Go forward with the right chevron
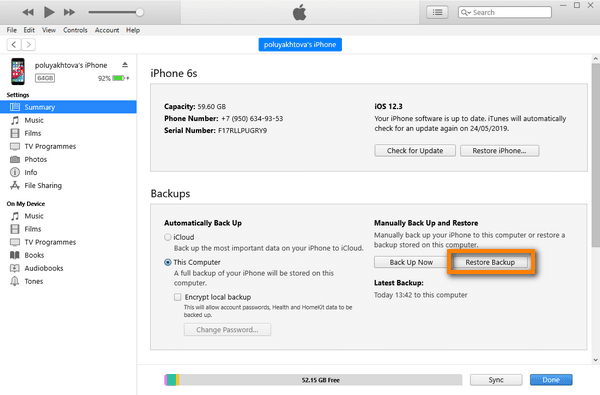 click(x=28, y=44)
